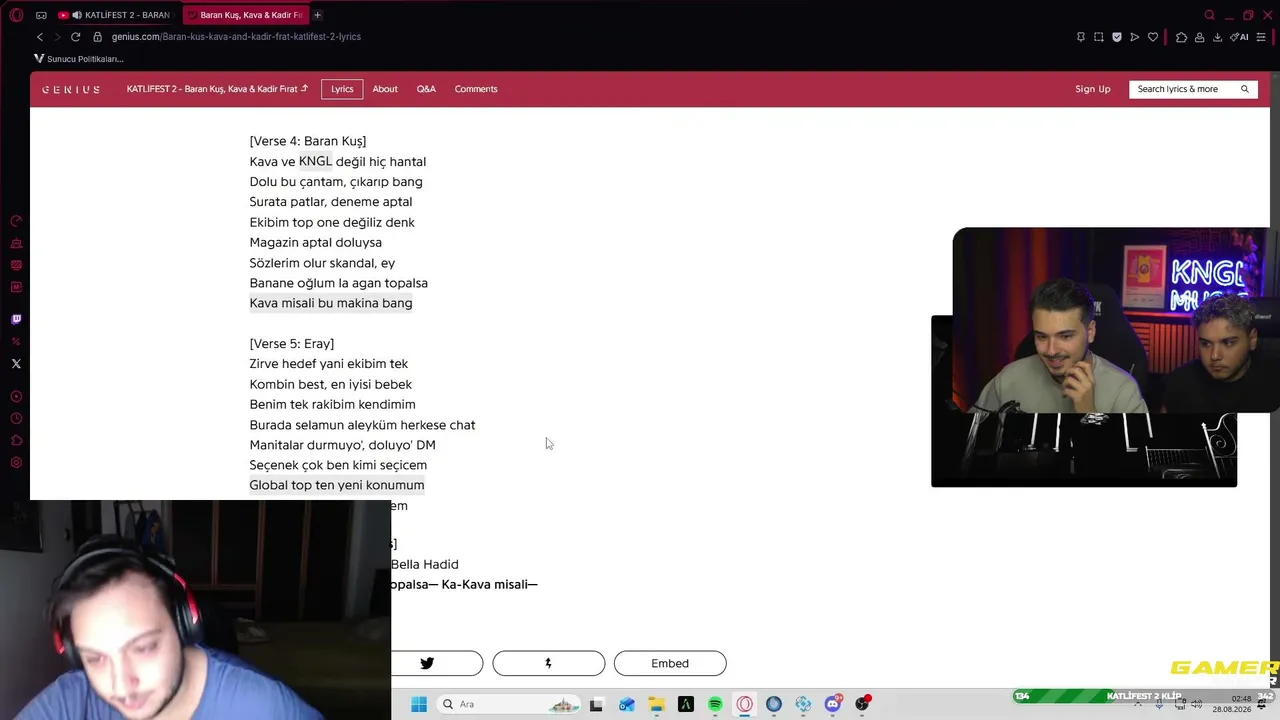Click the Genius lightning share button
The image size is (1280, 720).
point(549,663)
